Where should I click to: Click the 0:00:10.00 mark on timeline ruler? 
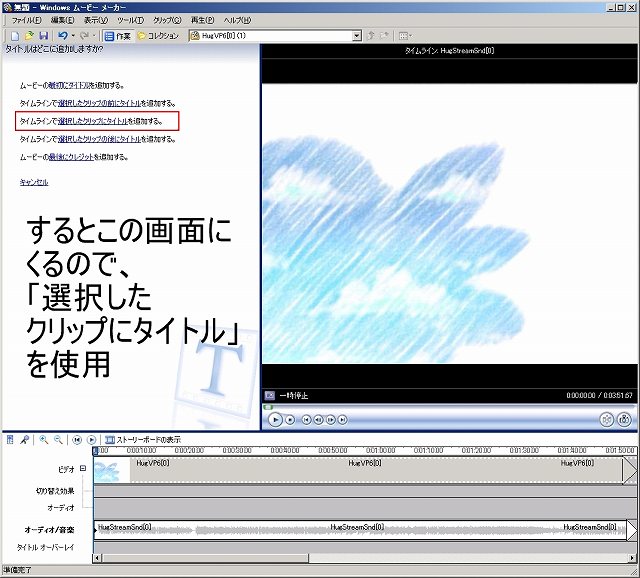[x=141, y=450]
